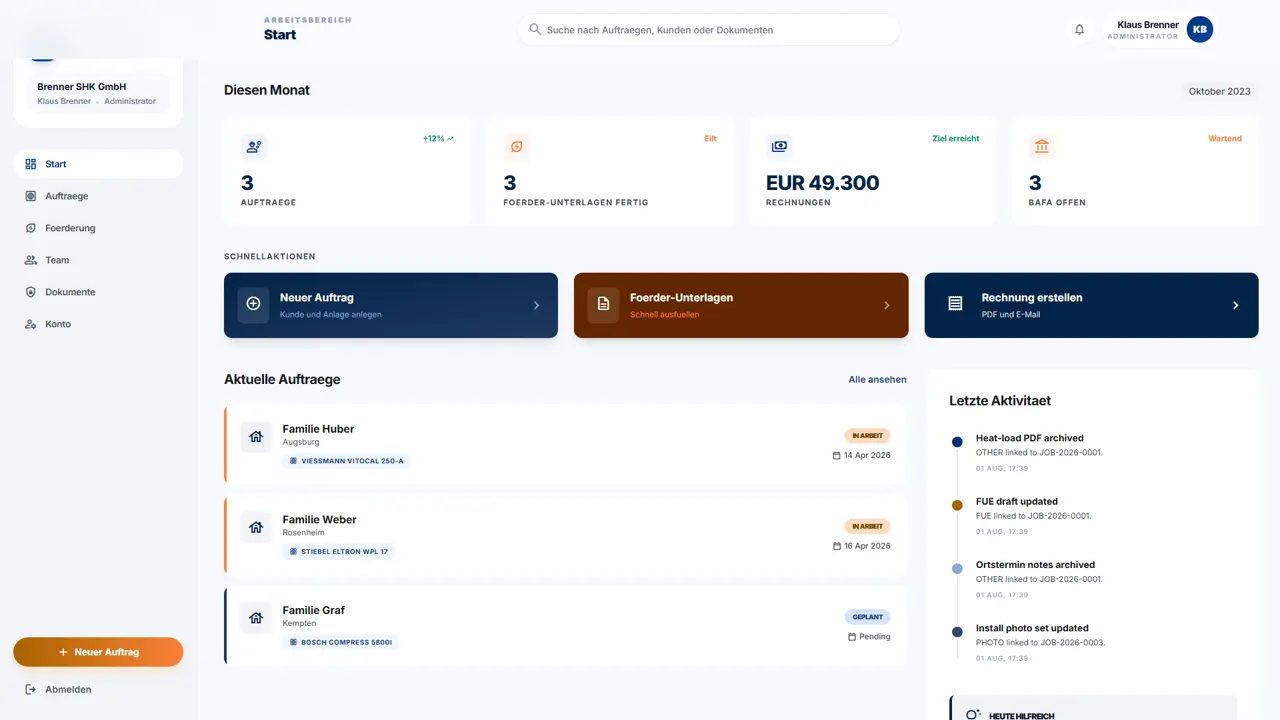Open the Team page

coord(98,260)
